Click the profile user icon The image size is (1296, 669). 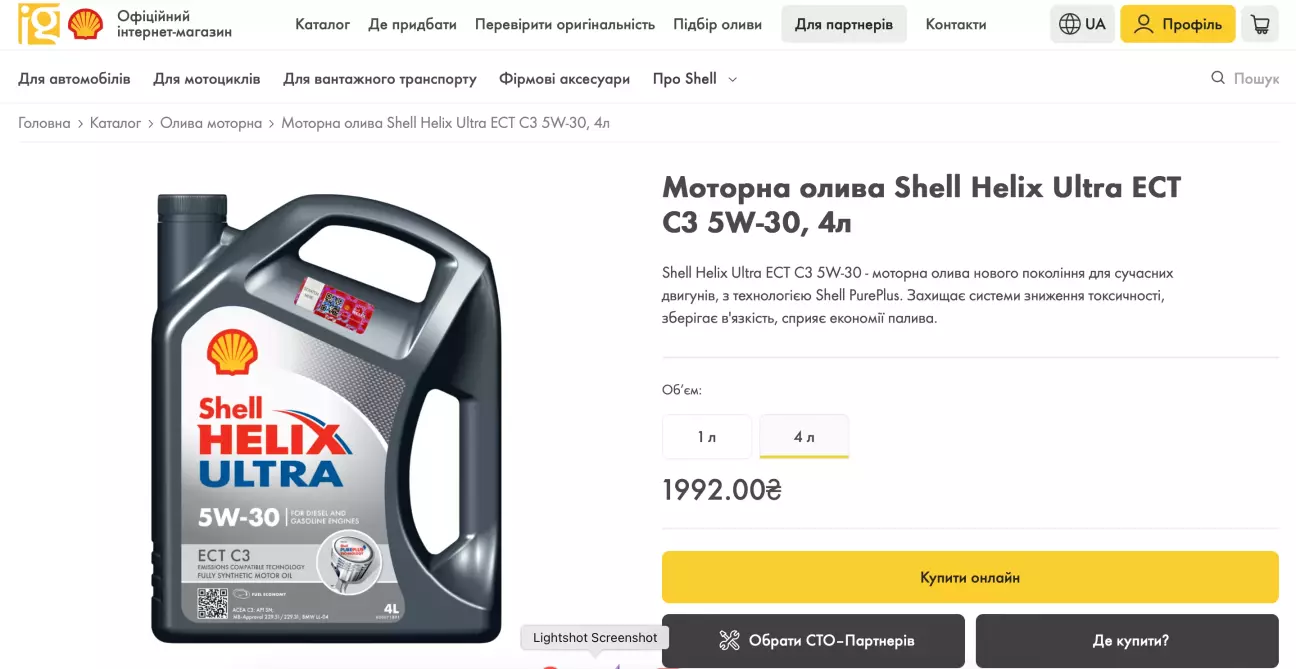tap(1144, 24)
